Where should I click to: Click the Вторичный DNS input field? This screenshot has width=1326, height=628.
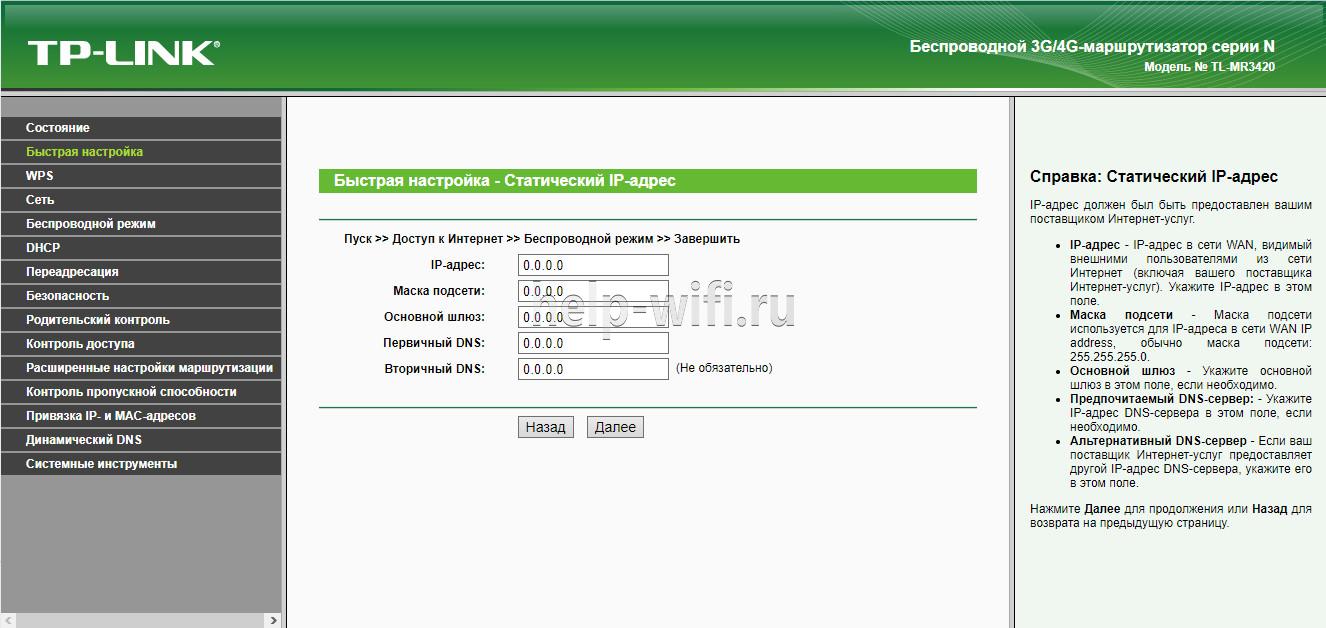click(x=593, y=369)
